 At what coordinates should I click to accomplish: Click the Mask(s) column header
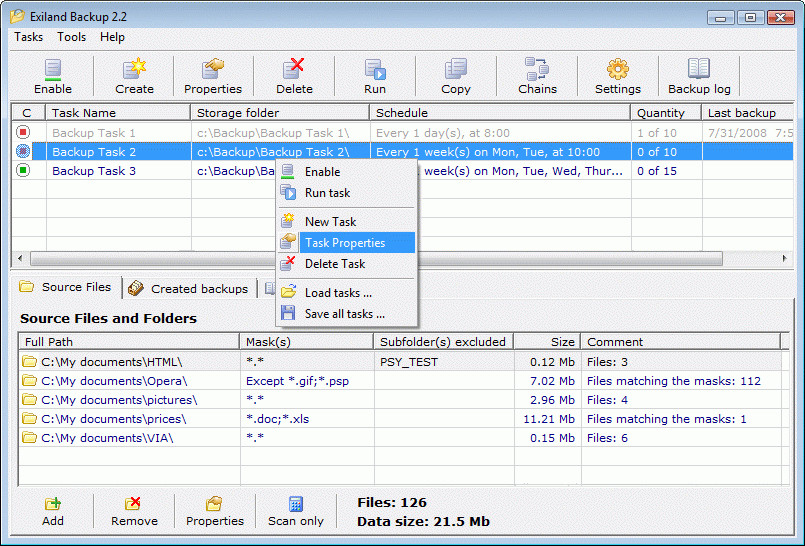306,342
